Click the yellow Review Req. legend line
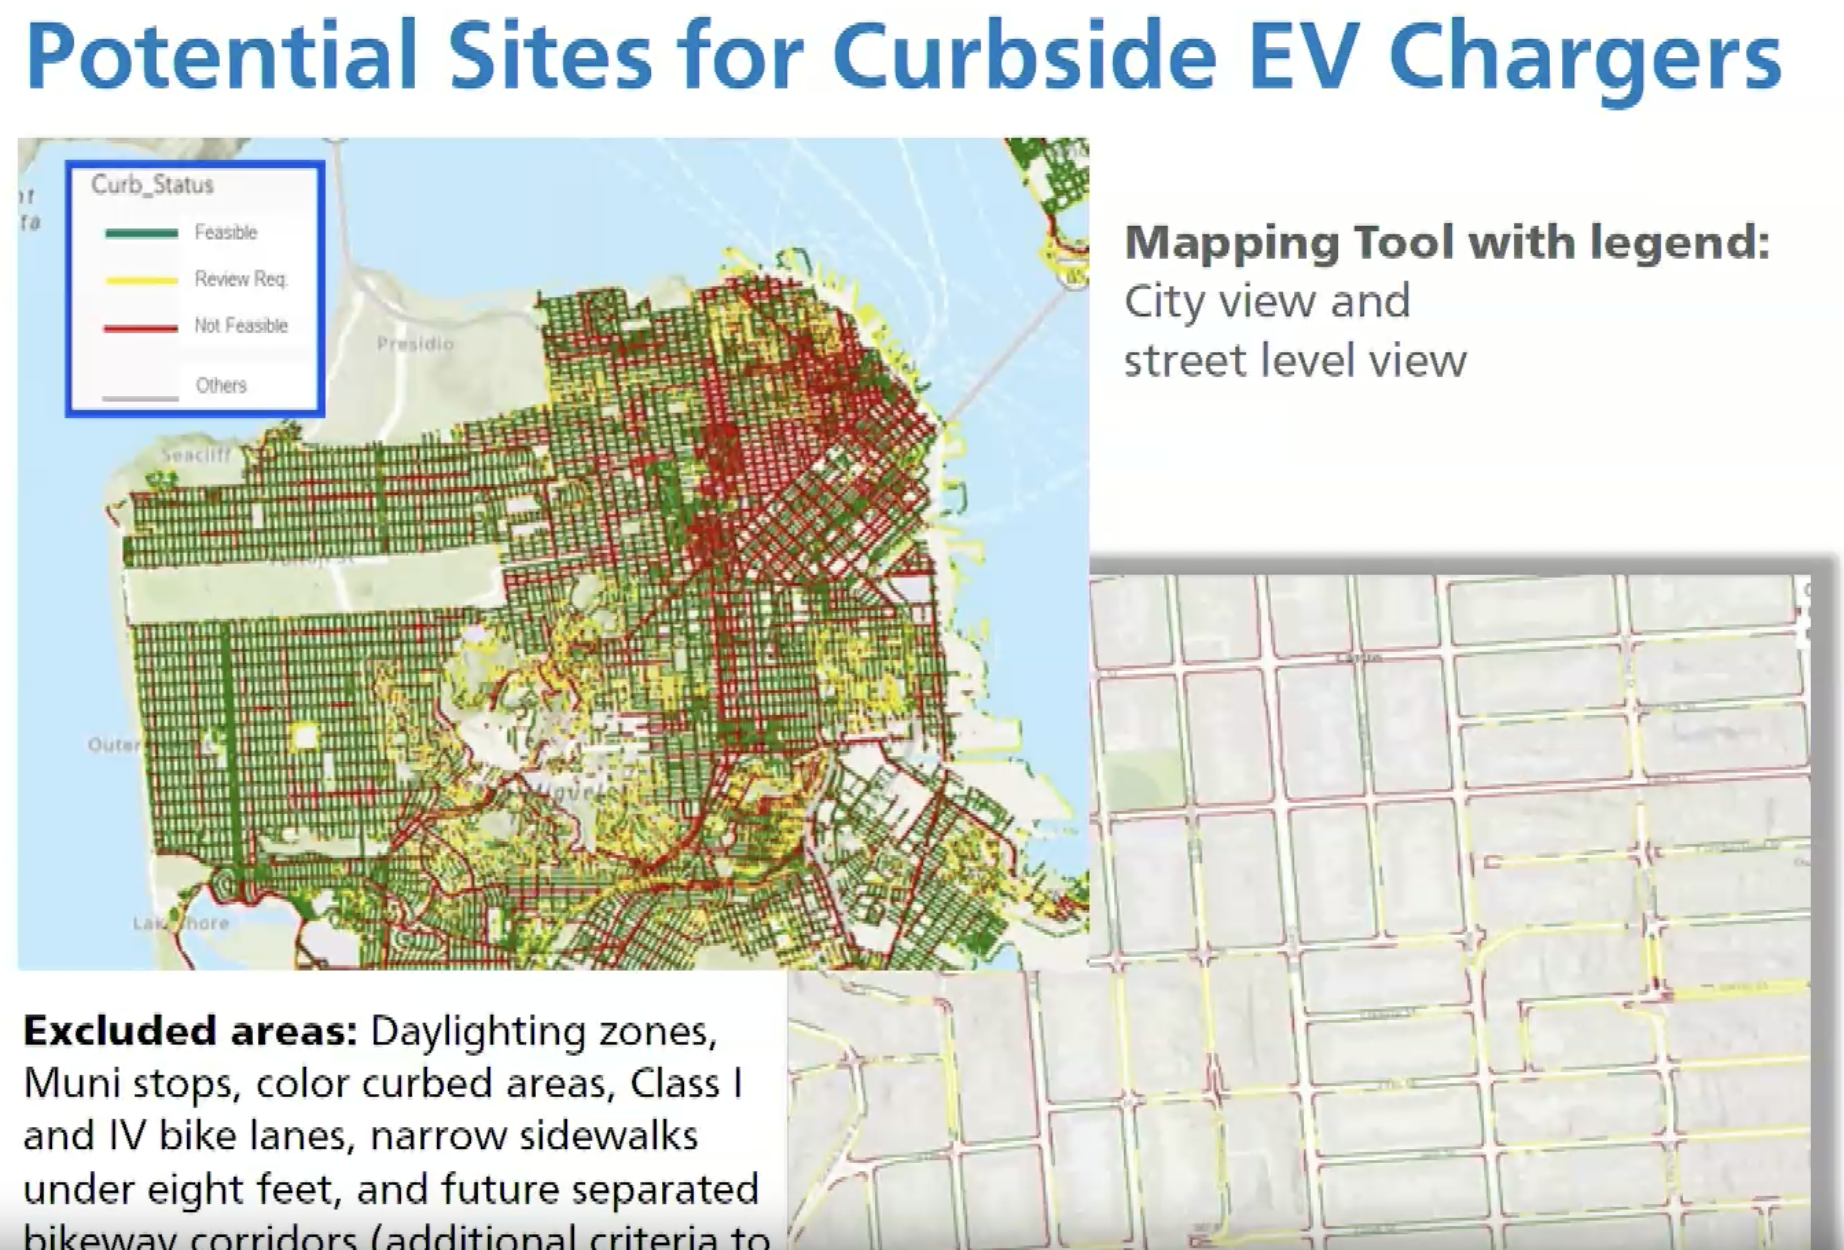 coord(141,281)
